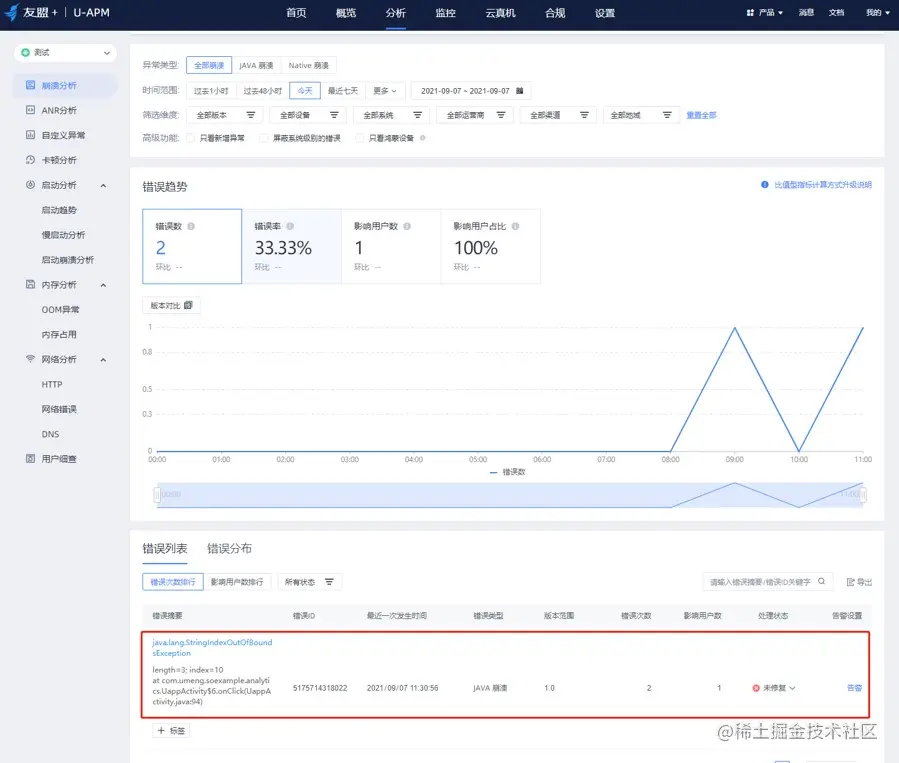Click info icon beside 错误数
The height and width of the screenshot is (763, 899).
pyautogui.click(x=191, y=226)
